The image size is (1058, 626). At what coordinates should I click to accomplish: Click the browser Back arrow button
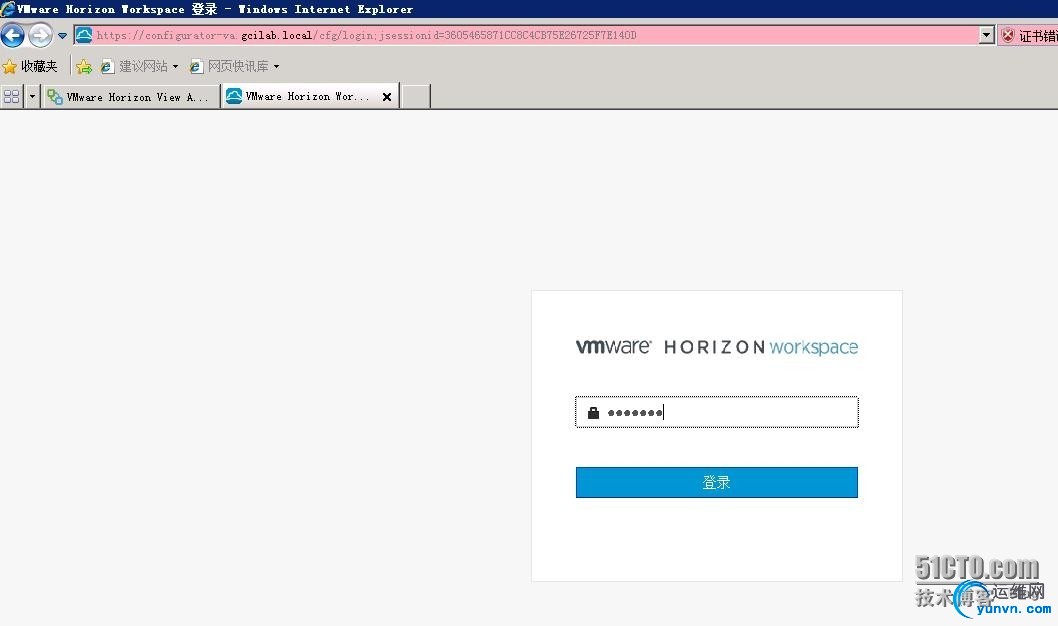click(13, 35)
